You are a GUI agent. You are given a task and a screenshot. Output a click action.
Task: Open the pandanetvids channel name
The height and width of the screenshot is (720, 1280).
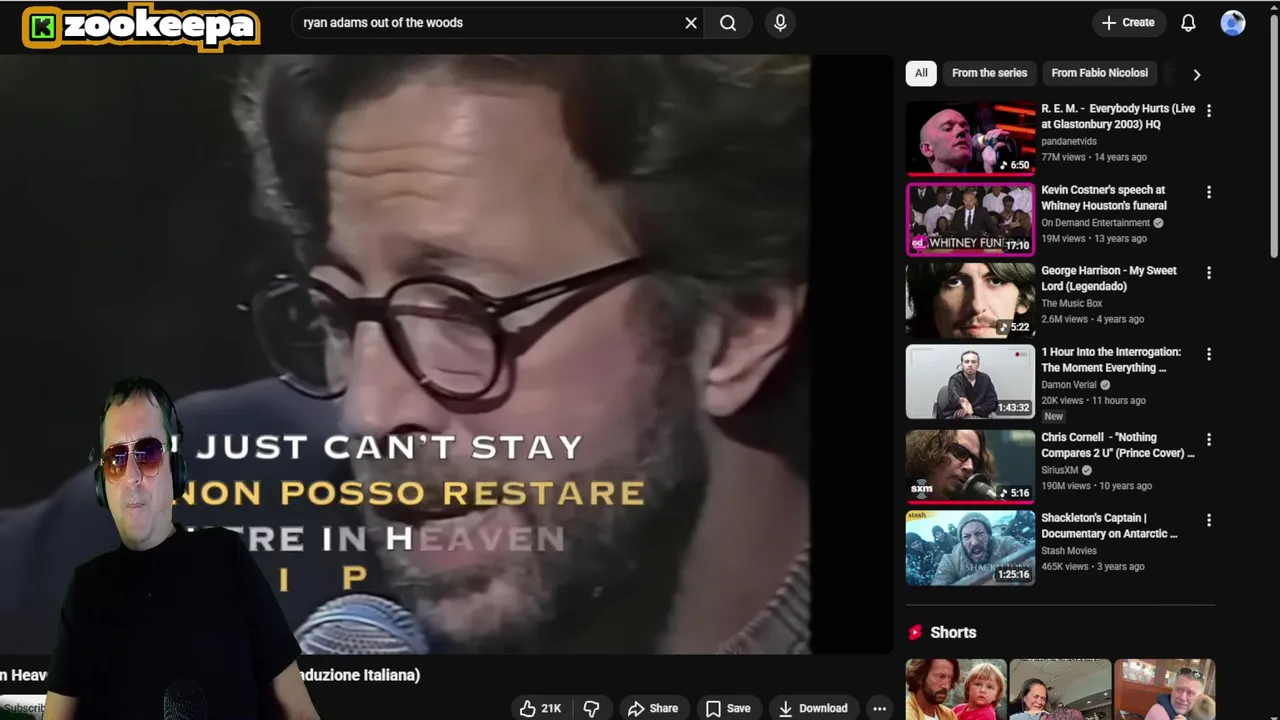point(1069,141)
